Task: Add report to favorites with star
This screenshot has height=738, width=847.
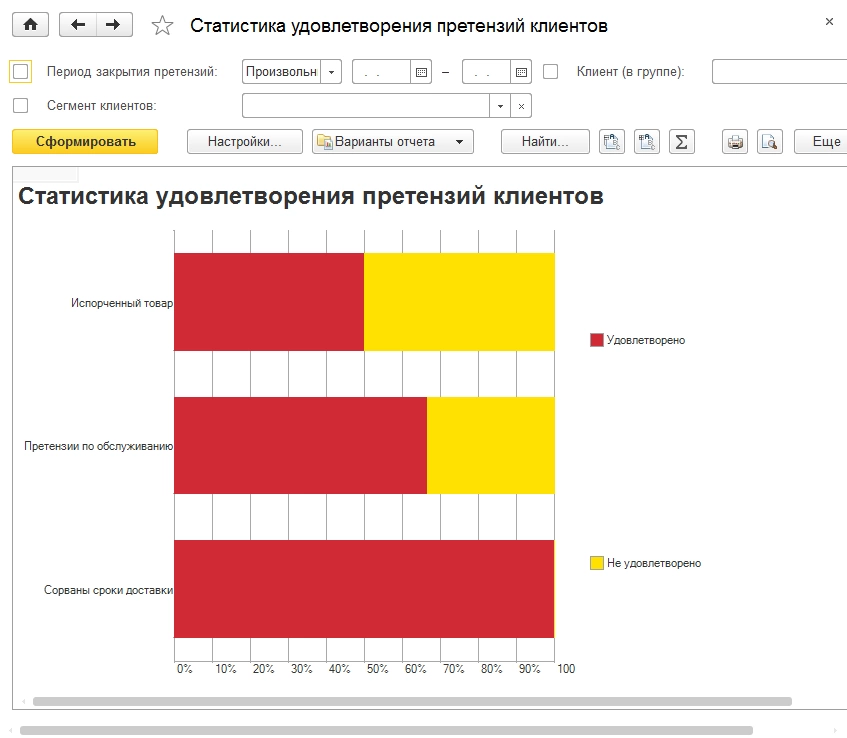Action: click(x=162, y=25)
